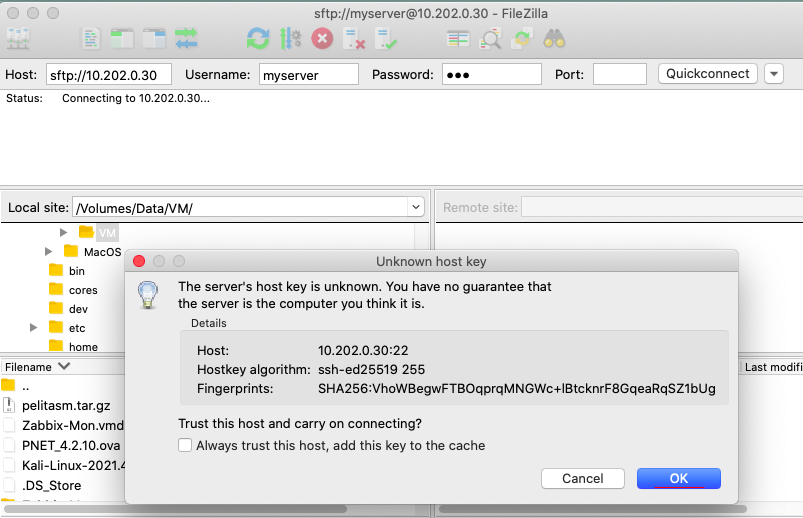The image size is (803, 518).
Task: Sort by the Filename column header
Action: tap(37, 367)
